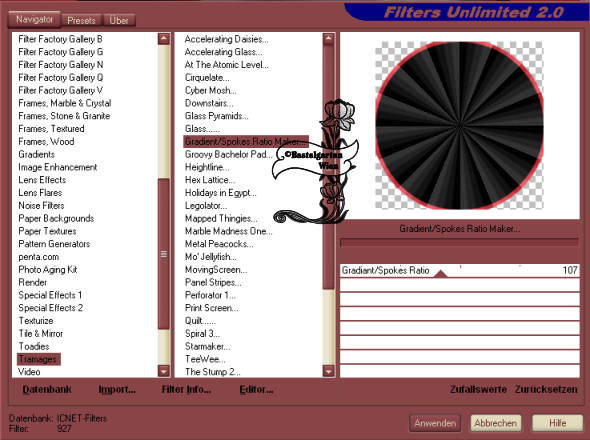Click the category list scroll-up arrow
590x440 pixels.
pyautogui.click(x=164, y=39)
